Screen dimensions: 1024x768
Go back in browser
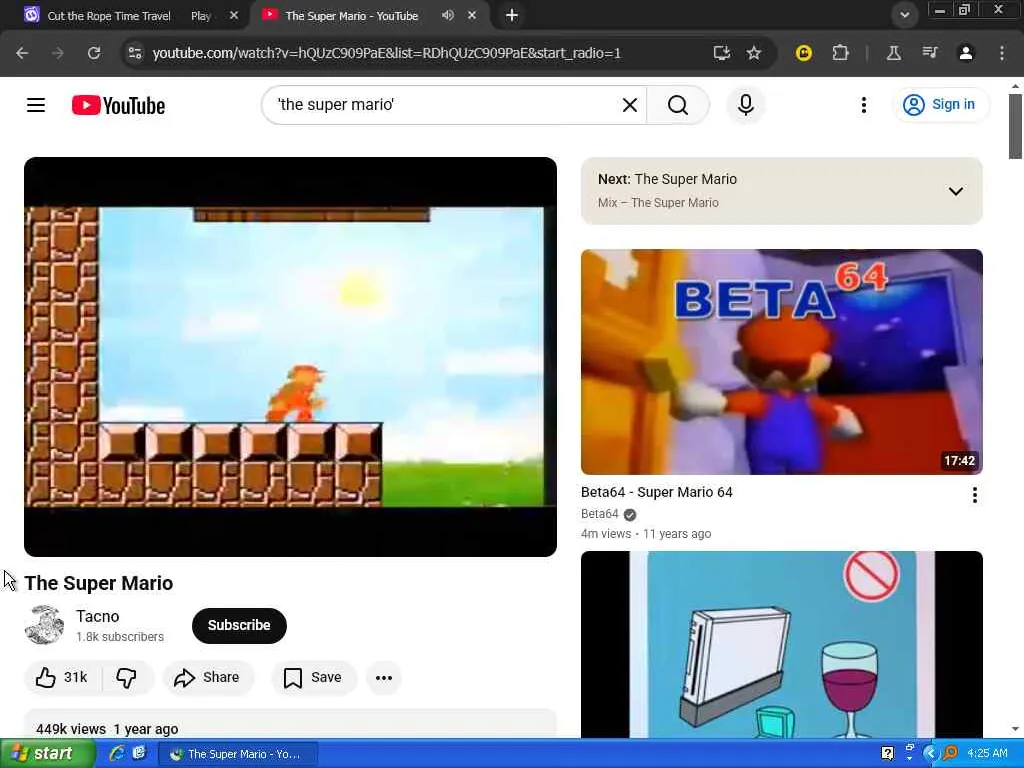(x=22, y=53)
